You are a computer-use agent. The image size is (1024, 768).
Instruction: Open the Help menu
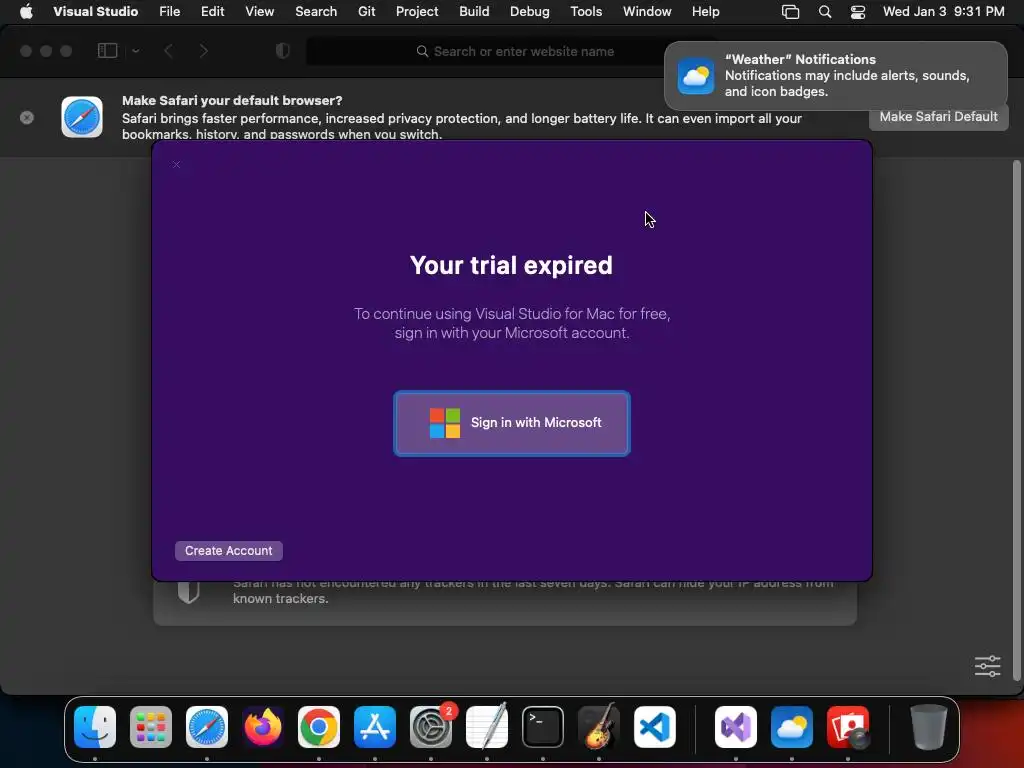pyautogui.click(x=705, y=11)
